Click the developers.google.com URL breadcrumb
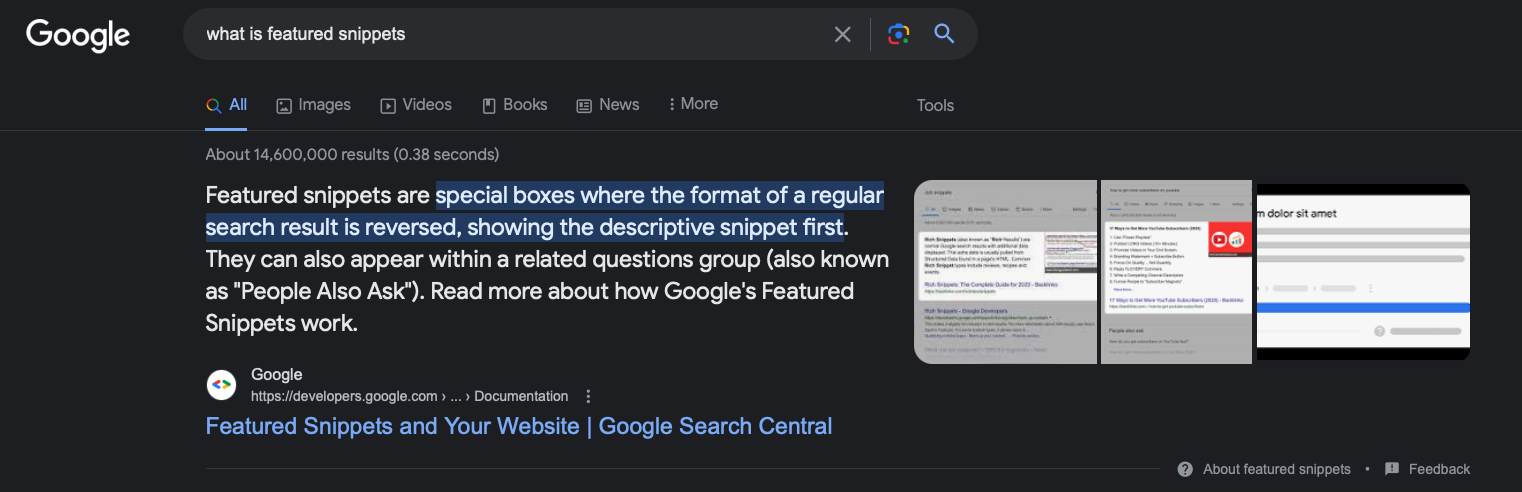 (x=410, y=396)
